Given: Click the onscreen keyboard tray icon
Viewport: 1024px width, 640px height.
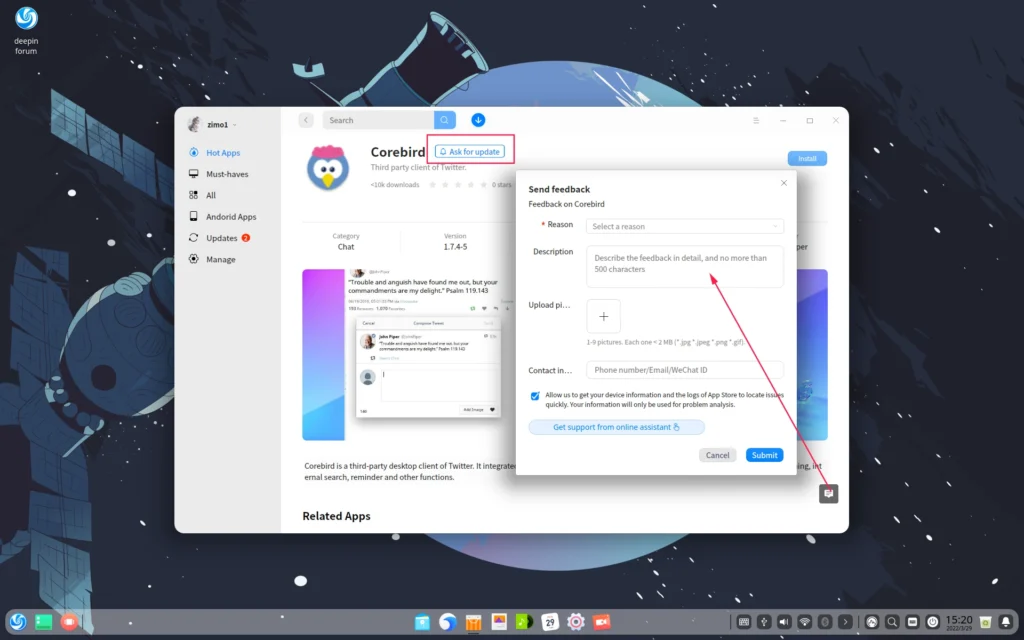Looking at the screenshot, I should pyautogui.click(x=744, y=622).
